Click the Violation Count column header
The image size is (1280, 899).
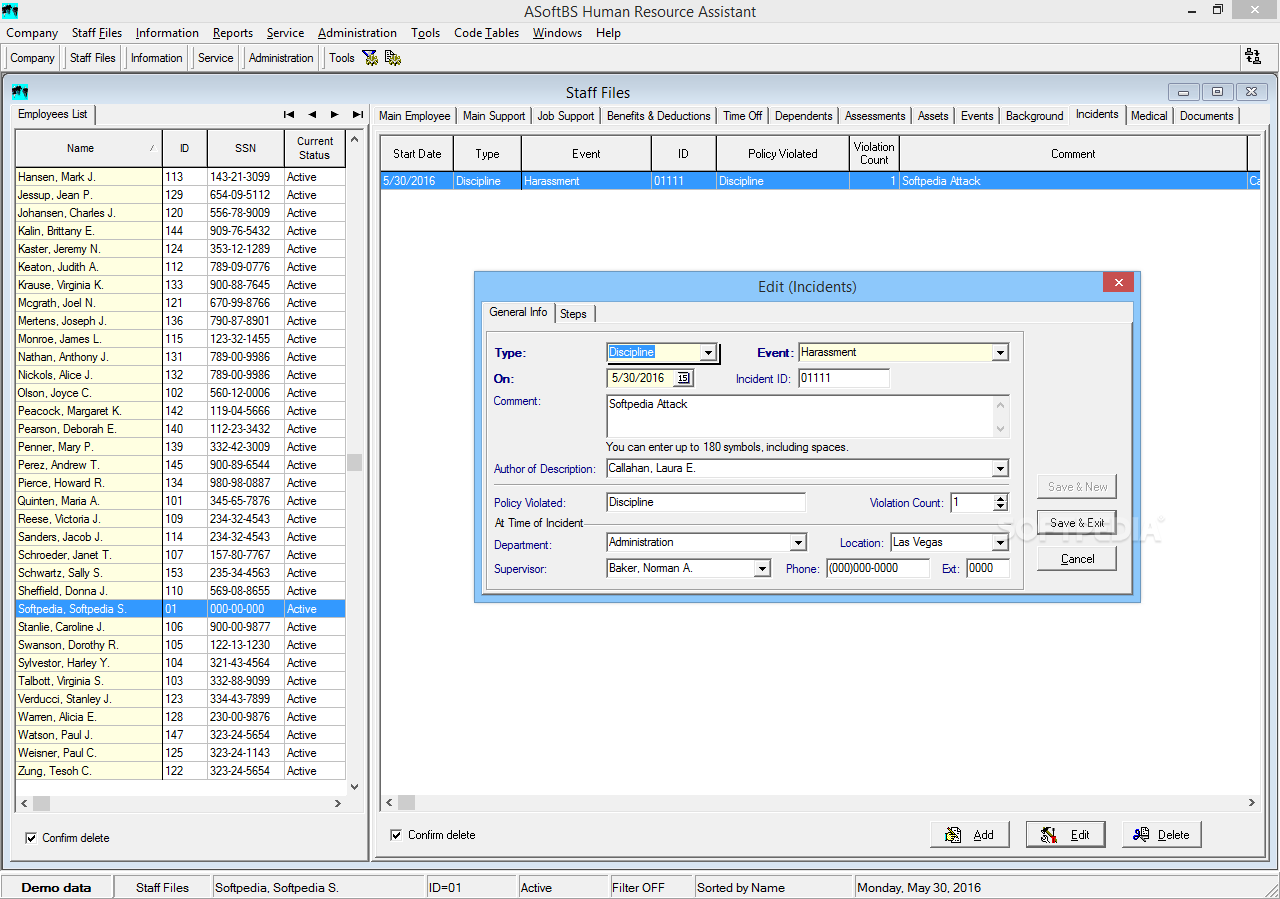[x=874, y=153]
